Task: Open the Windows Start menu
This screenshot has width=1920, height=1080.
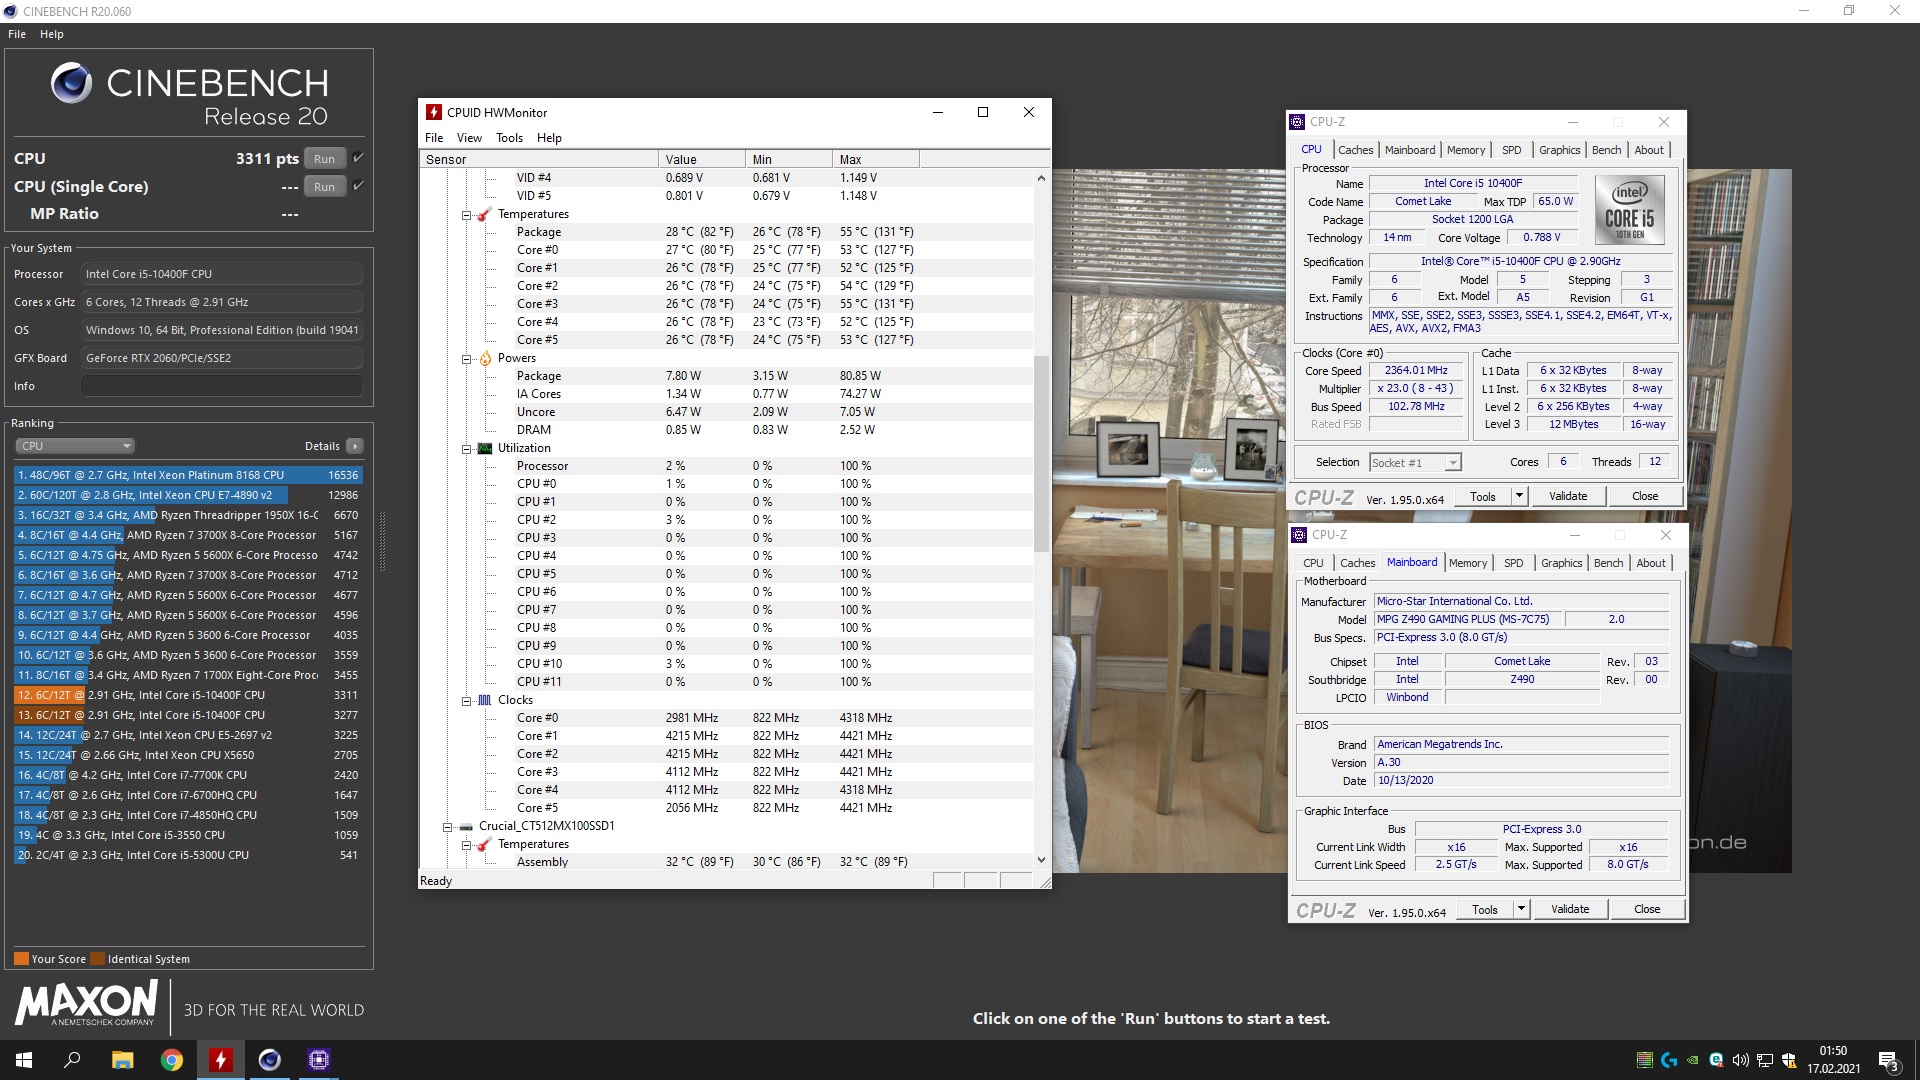Action: click(24, 1060)
